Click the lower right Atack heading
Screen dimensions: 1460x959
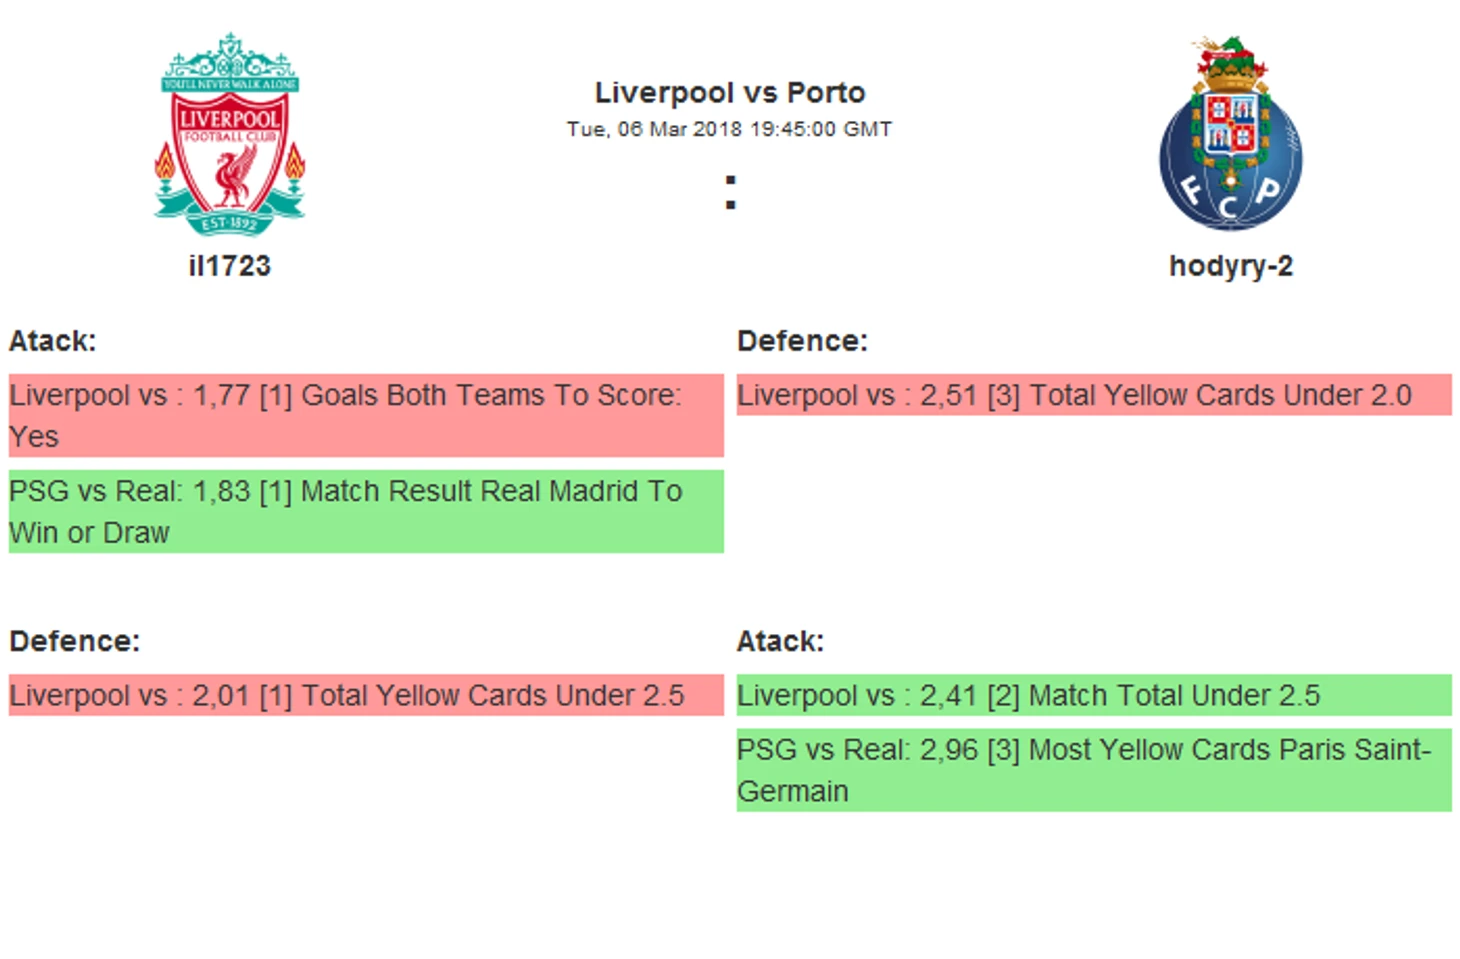click(780, 641)
